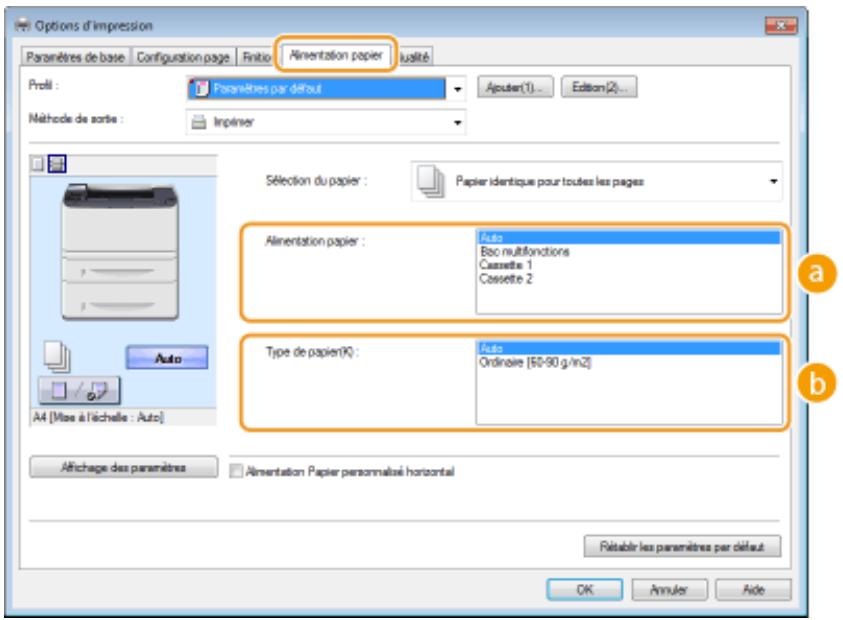The height and width of the screenshot is (620, 843).
Task: Click Rétablir les paramètres par défaut
Action: (682, 547)
